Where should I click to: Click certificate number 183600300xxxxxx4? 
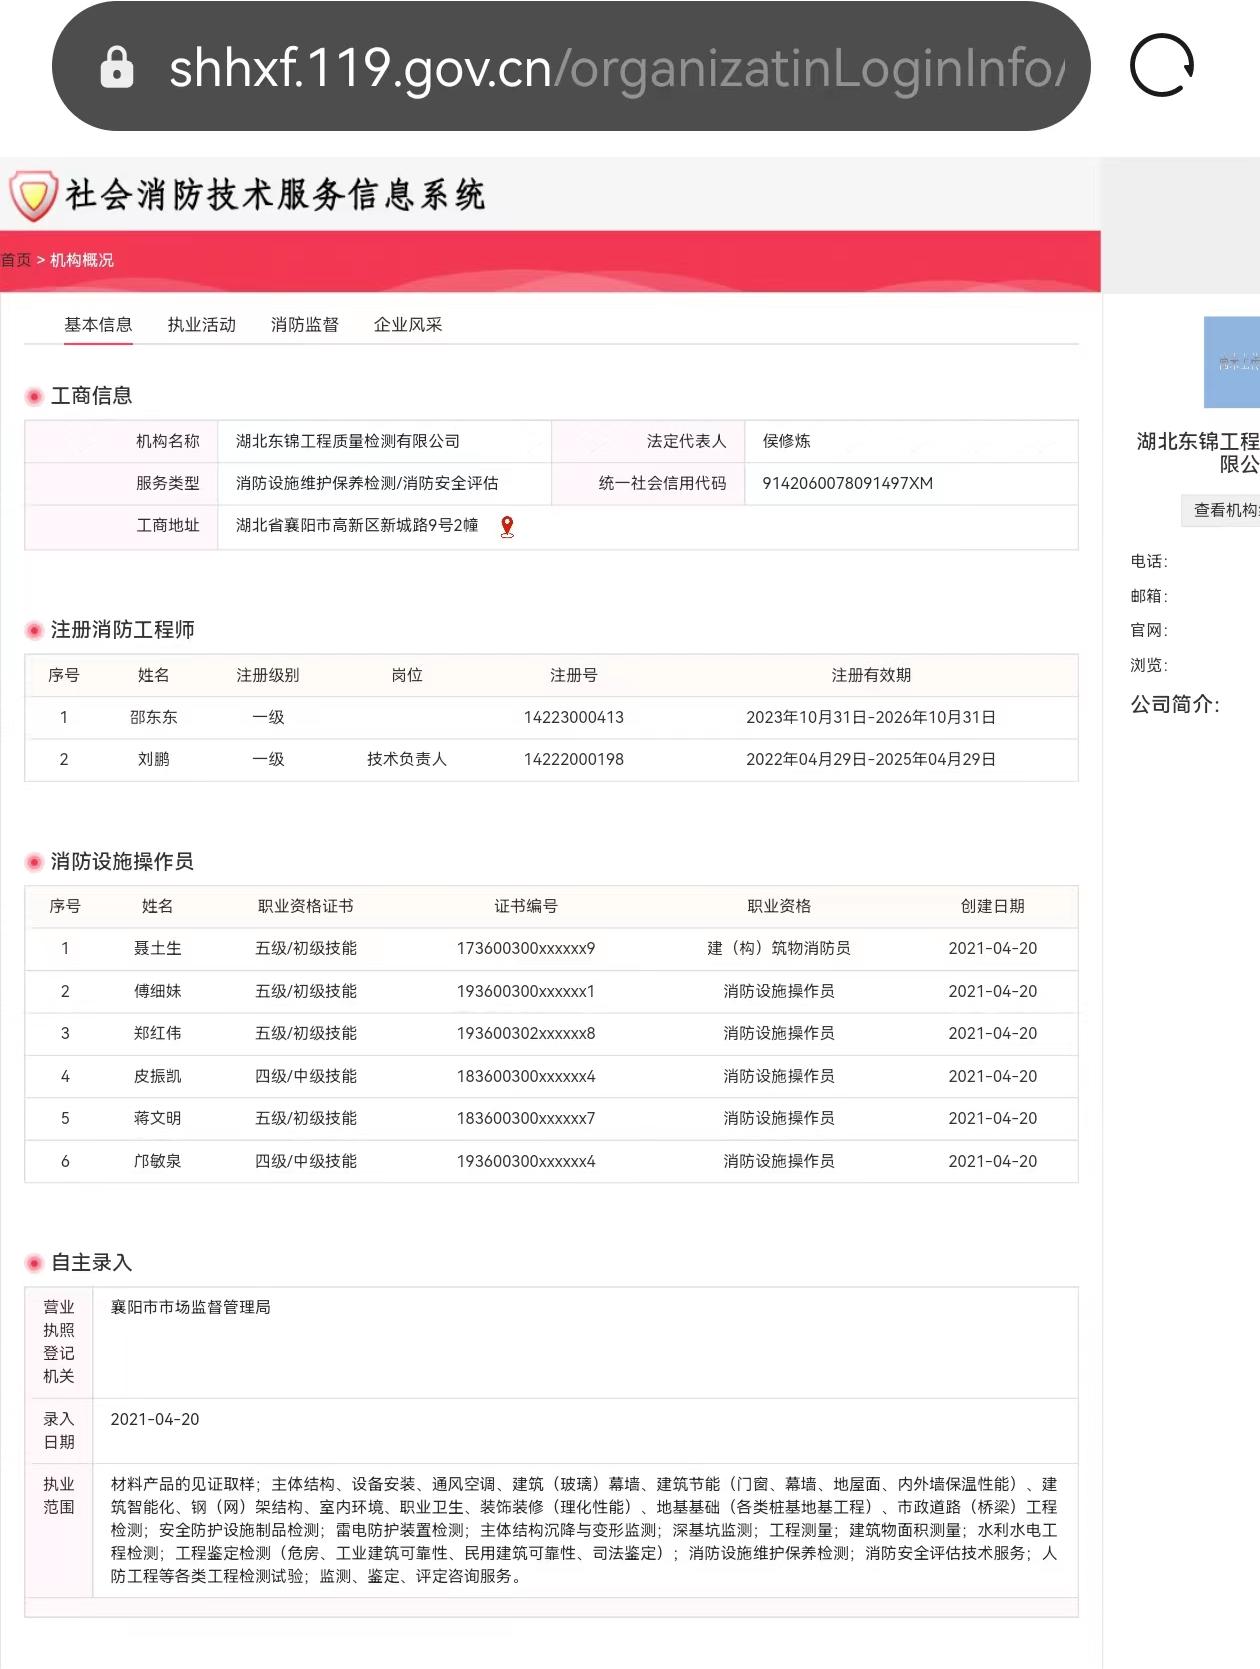point(525,1076)
